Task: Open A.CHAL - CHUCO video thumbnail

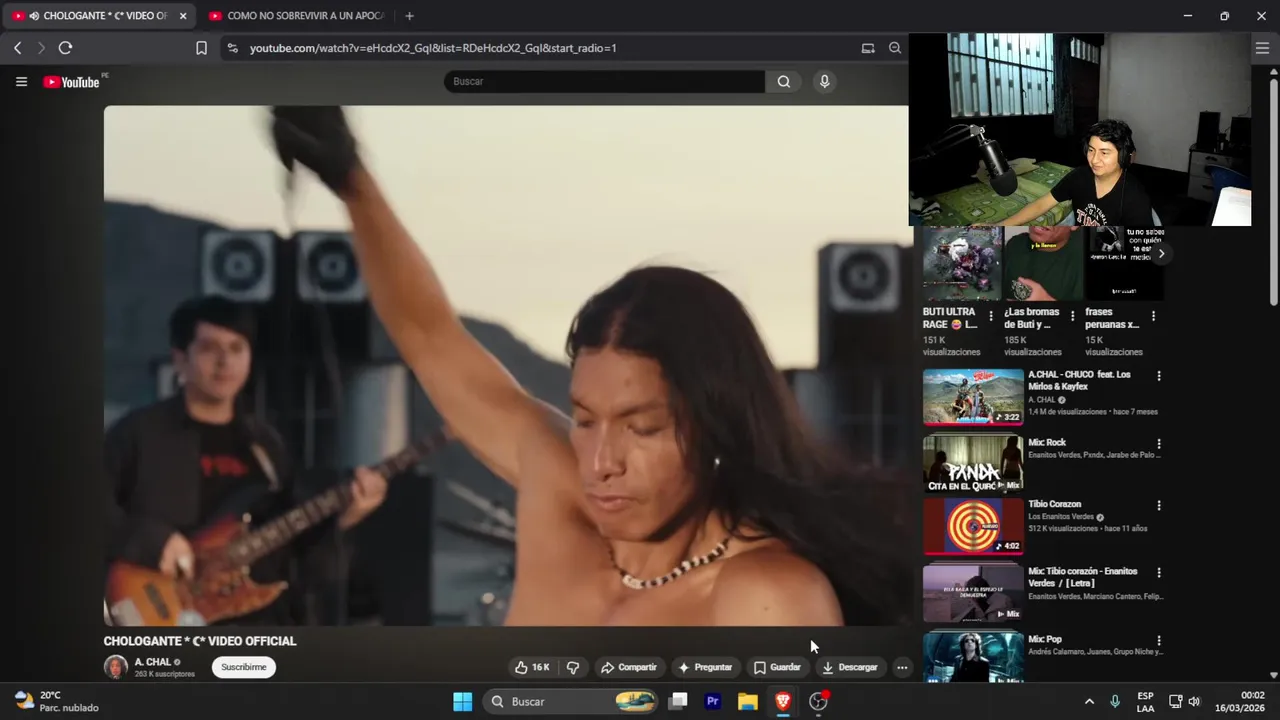Action: [973, 397]
